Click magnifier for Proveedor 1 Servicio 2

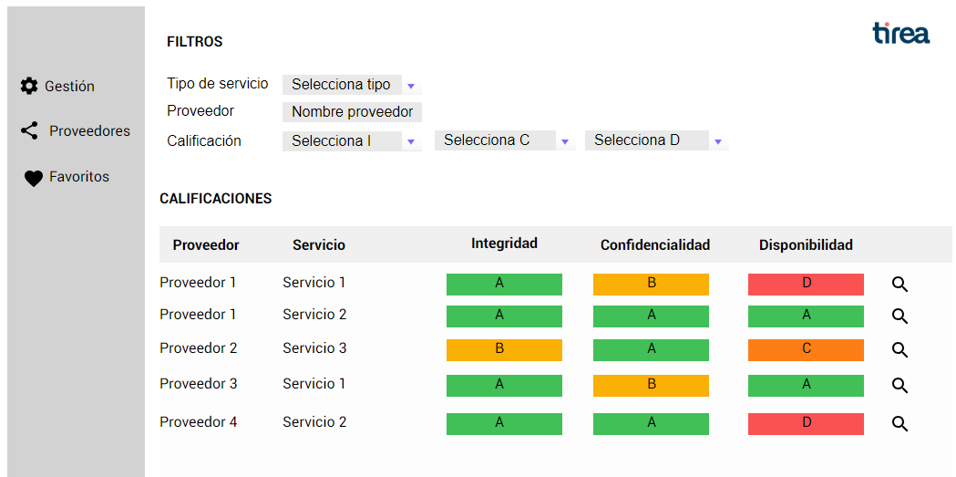pos(900,316)
